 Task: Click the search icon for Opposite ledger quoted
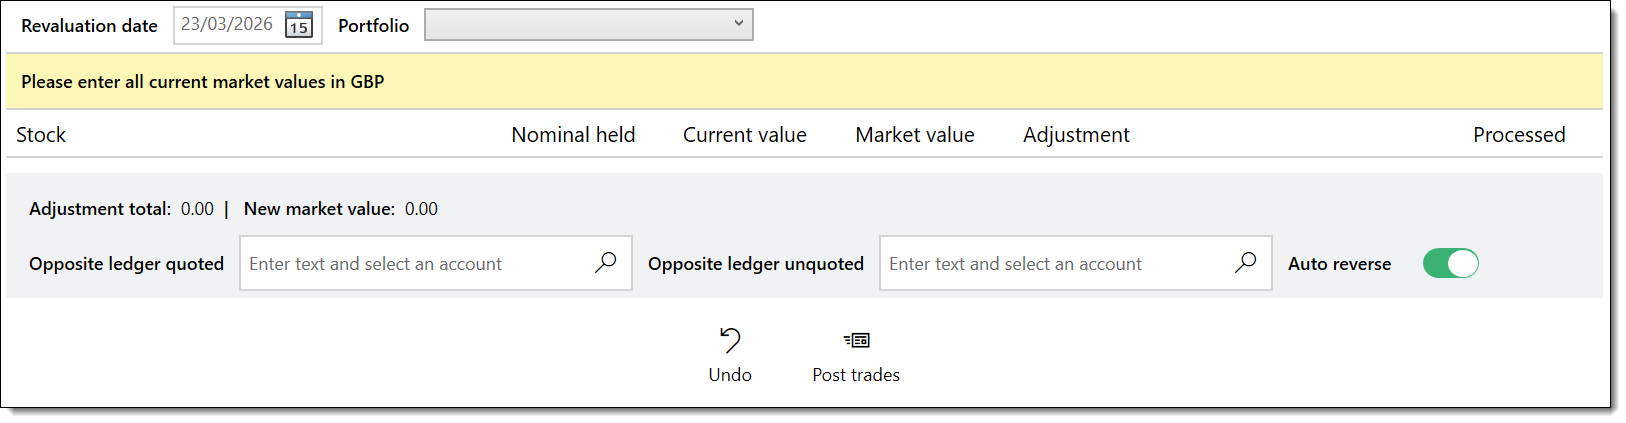[606, 263]
